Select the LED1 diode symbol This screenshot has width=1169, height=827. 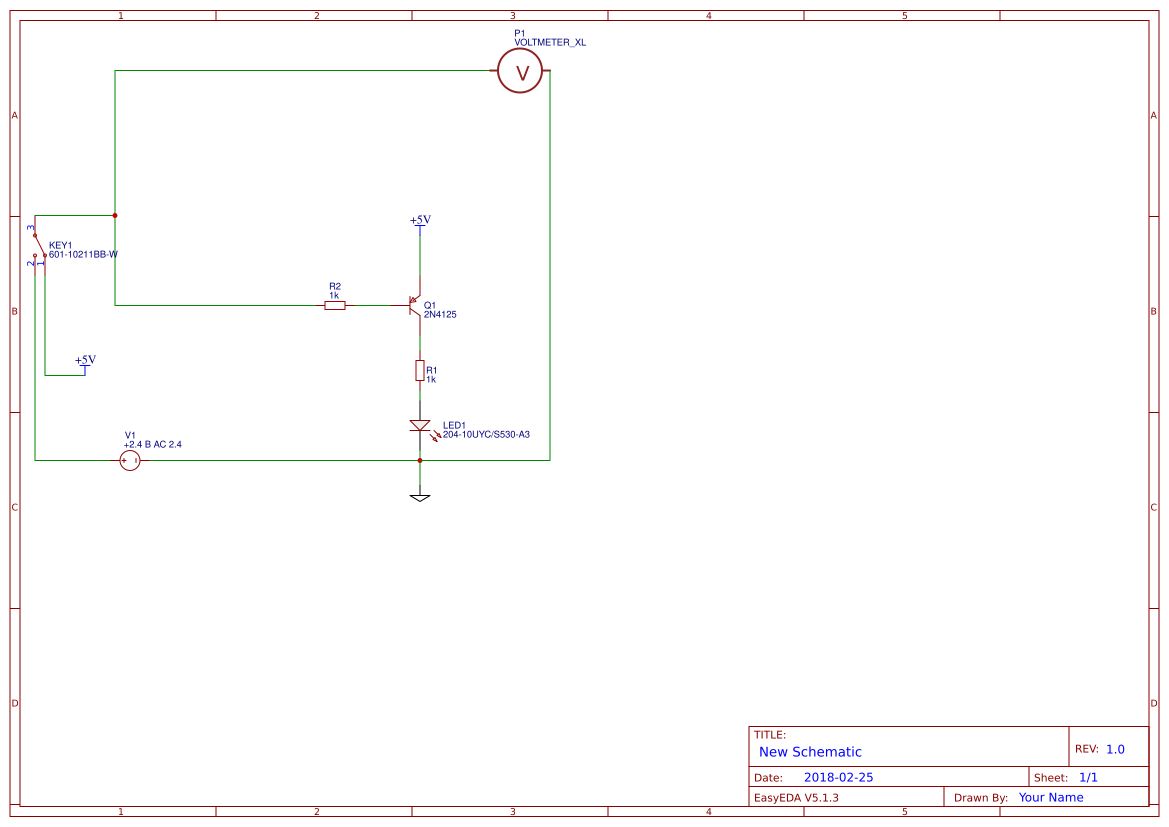[x=419, y=425]
